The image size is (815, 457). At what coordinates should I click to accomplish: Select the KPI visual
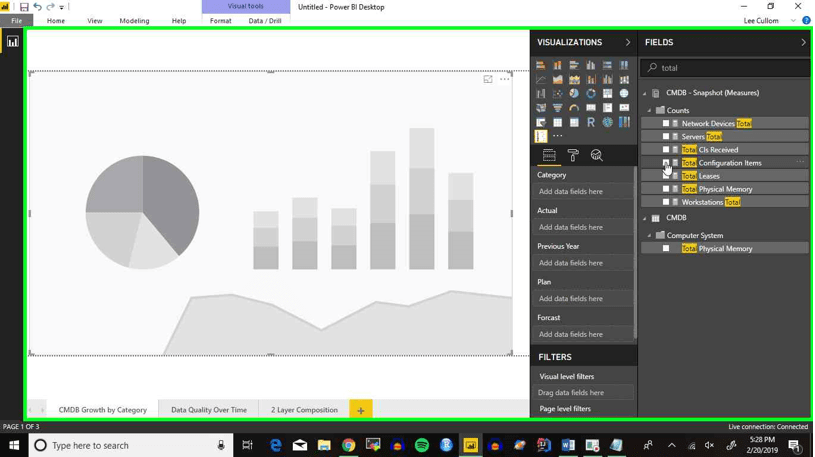pos(624,108)
